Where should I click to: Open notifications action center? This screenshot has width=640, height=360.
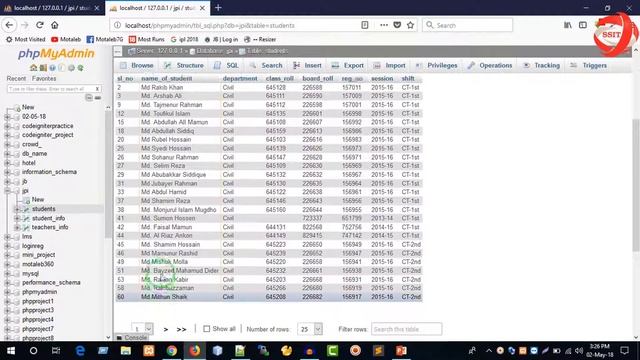(624, 351)
